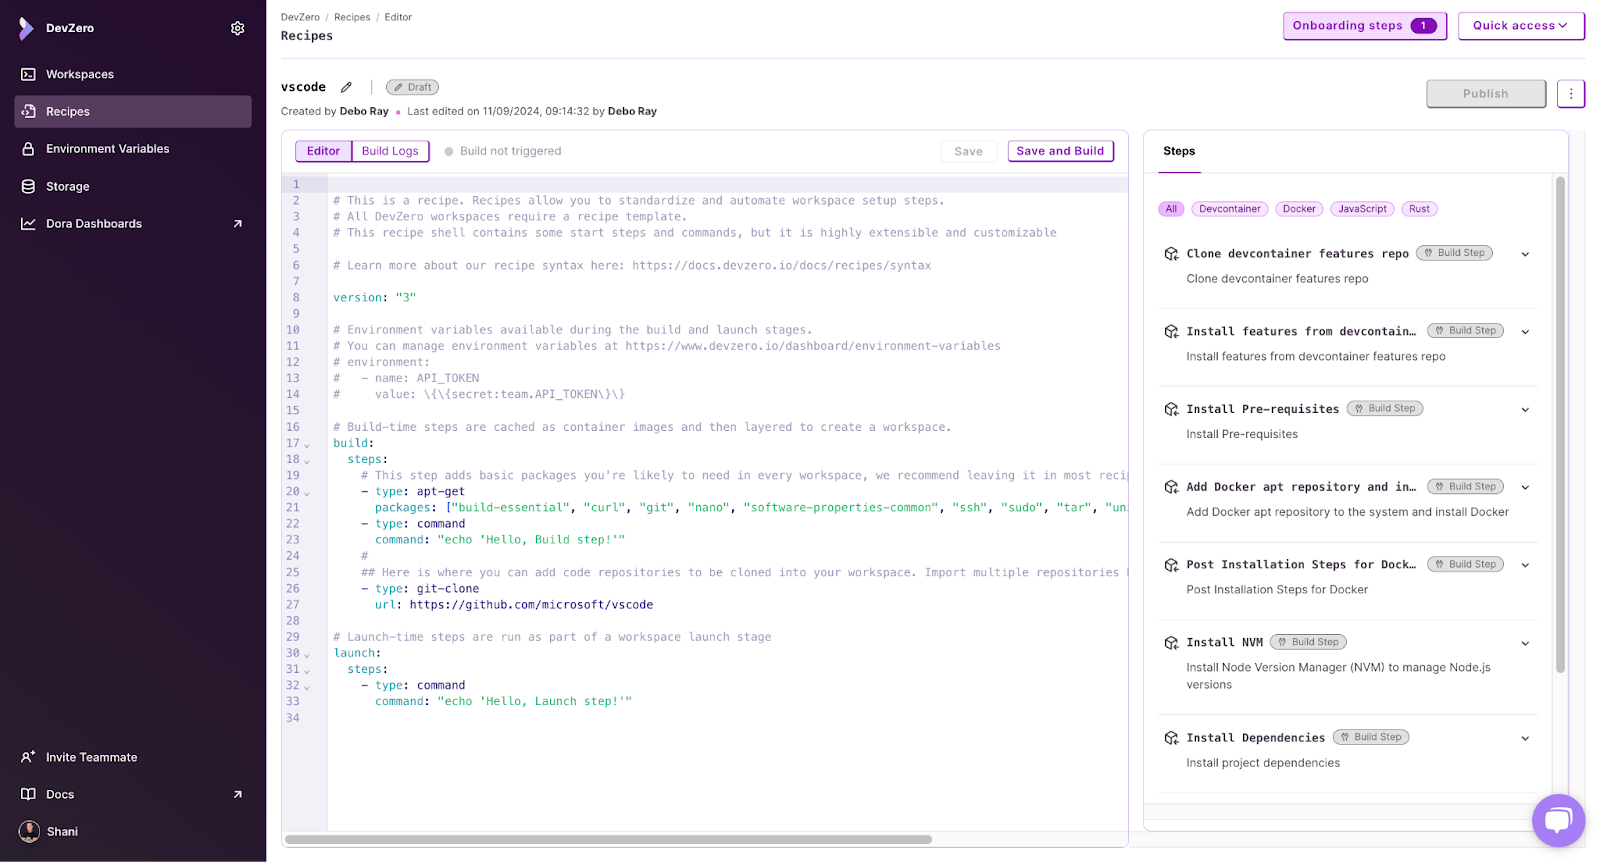
Task: Expand the Install Pre-requisites step
Action: pyautogui.click(x=1525, y=409)
